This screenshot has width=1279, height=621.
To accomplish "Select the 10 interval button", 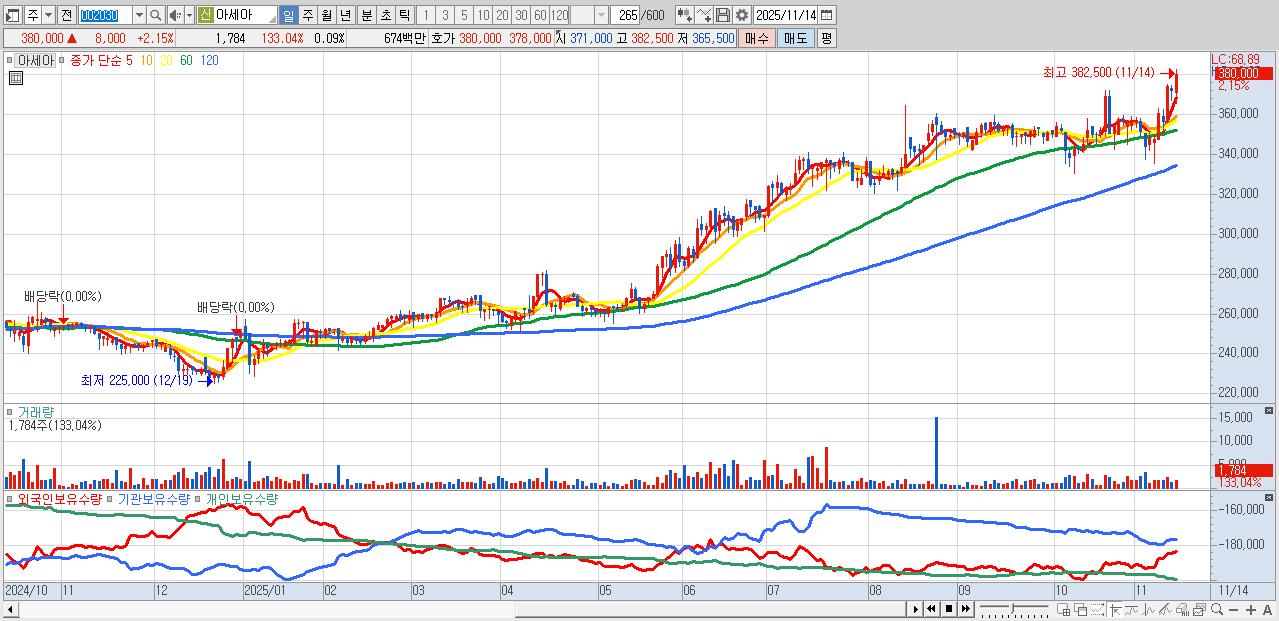I will [482, 15].
